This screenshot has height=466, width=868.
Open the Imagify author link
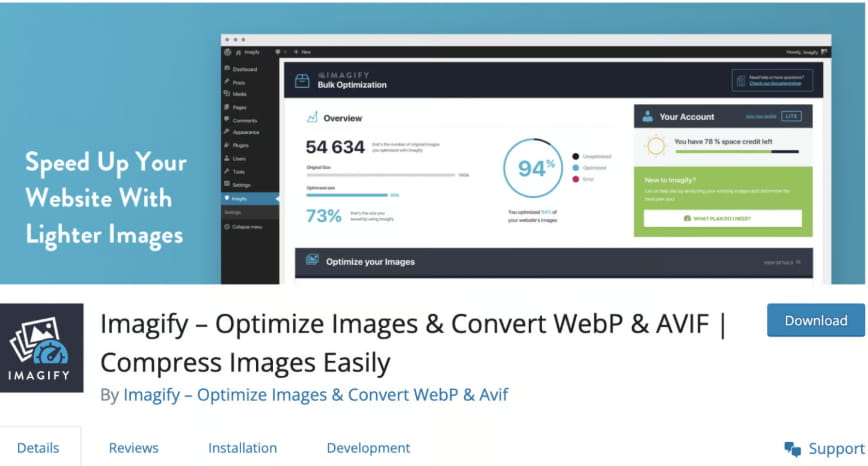pyautogui.click(x=316, y=395)
